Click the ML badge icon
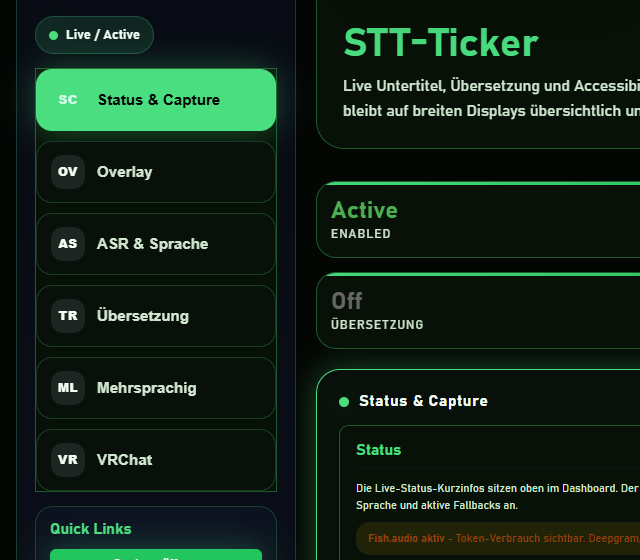This screenshot has height=560, width=640. pyautogui.click(x=68, y=388)
